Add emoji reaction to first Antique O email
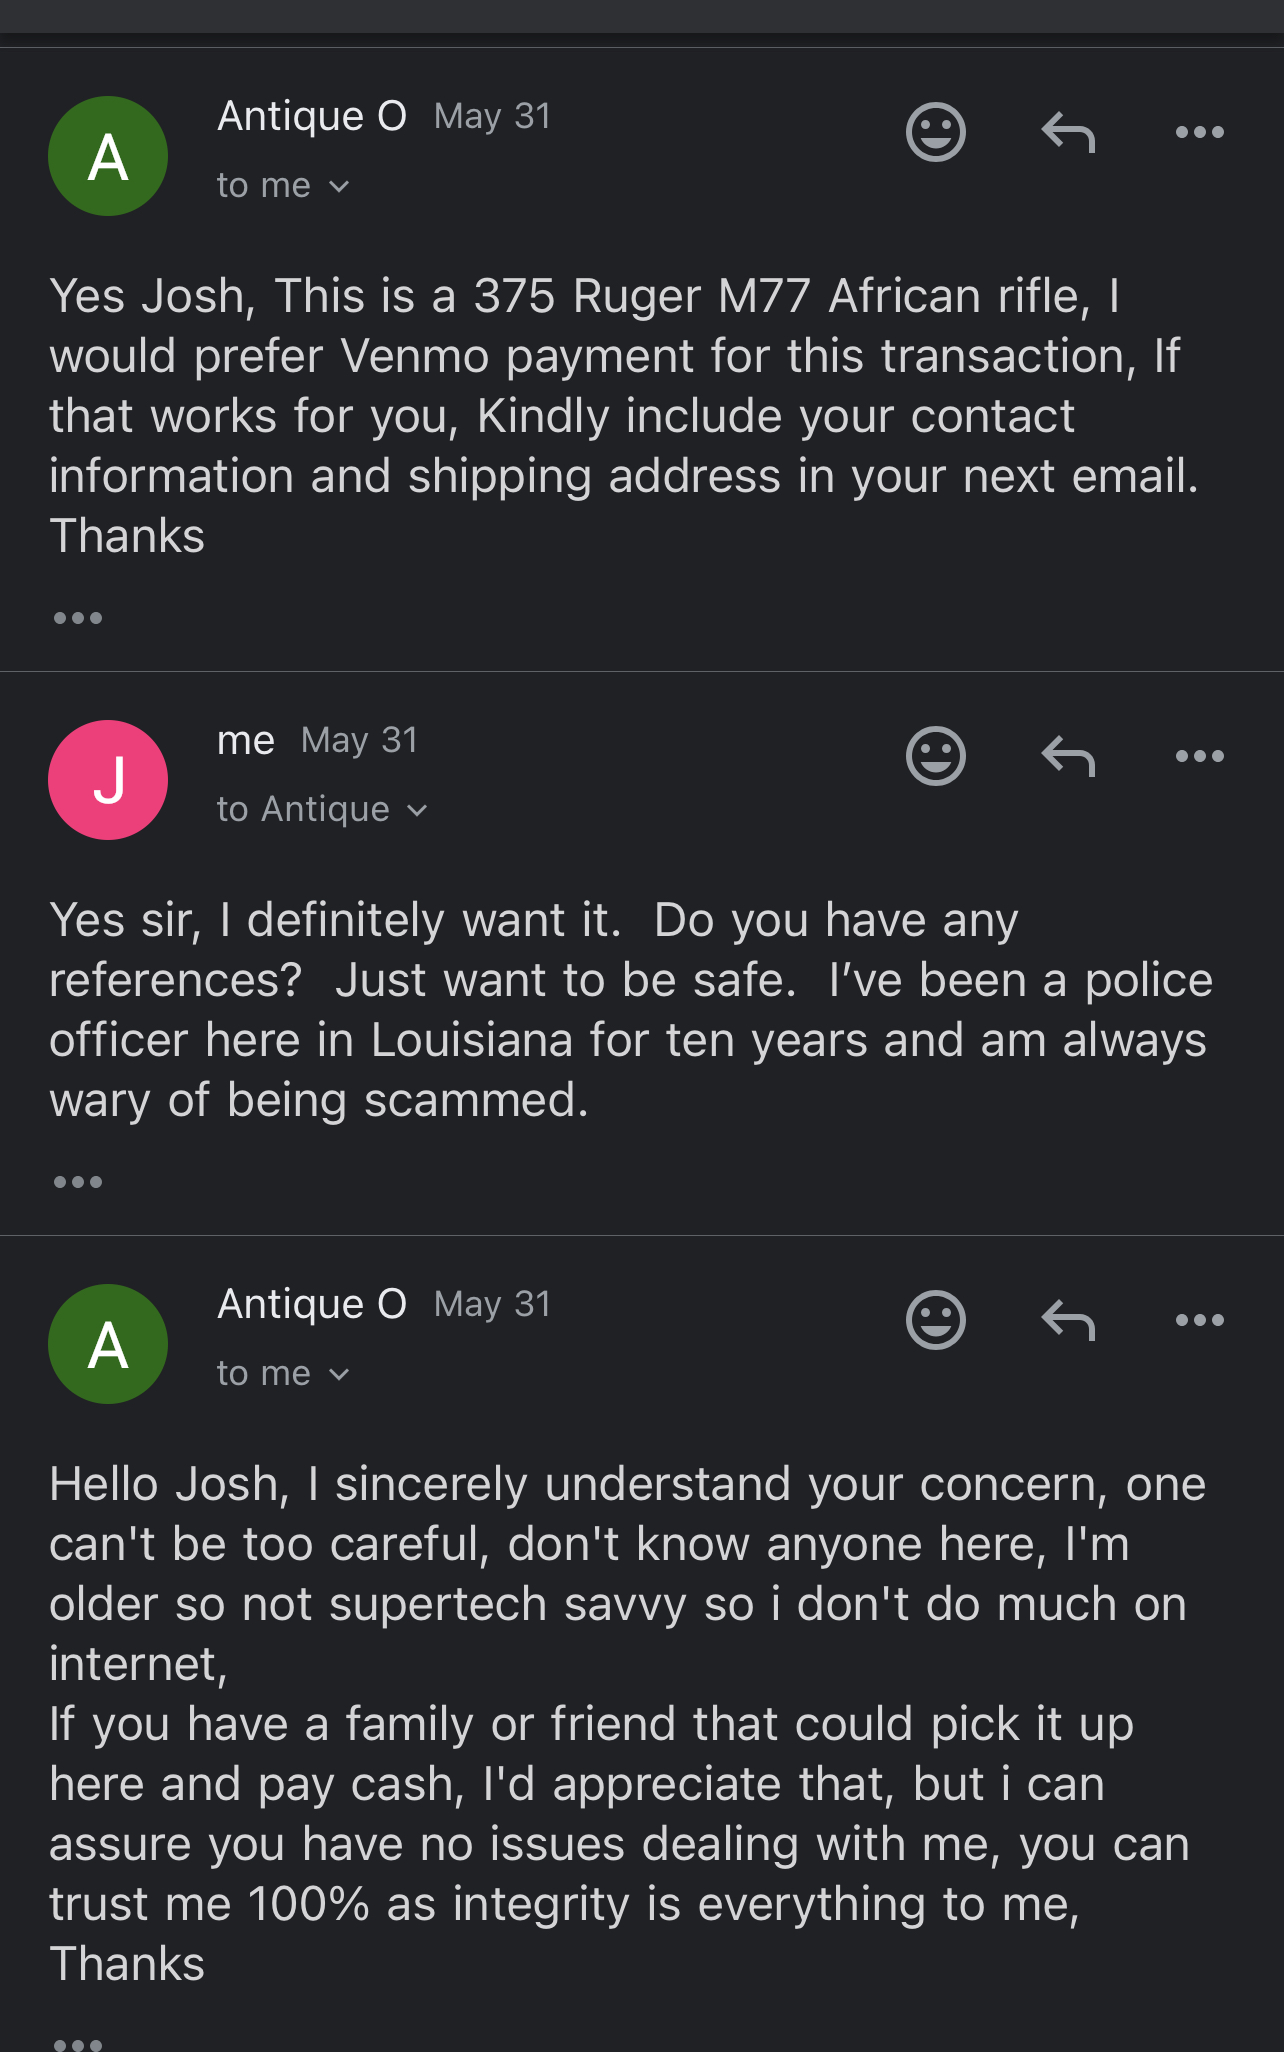 pos(935,132)
